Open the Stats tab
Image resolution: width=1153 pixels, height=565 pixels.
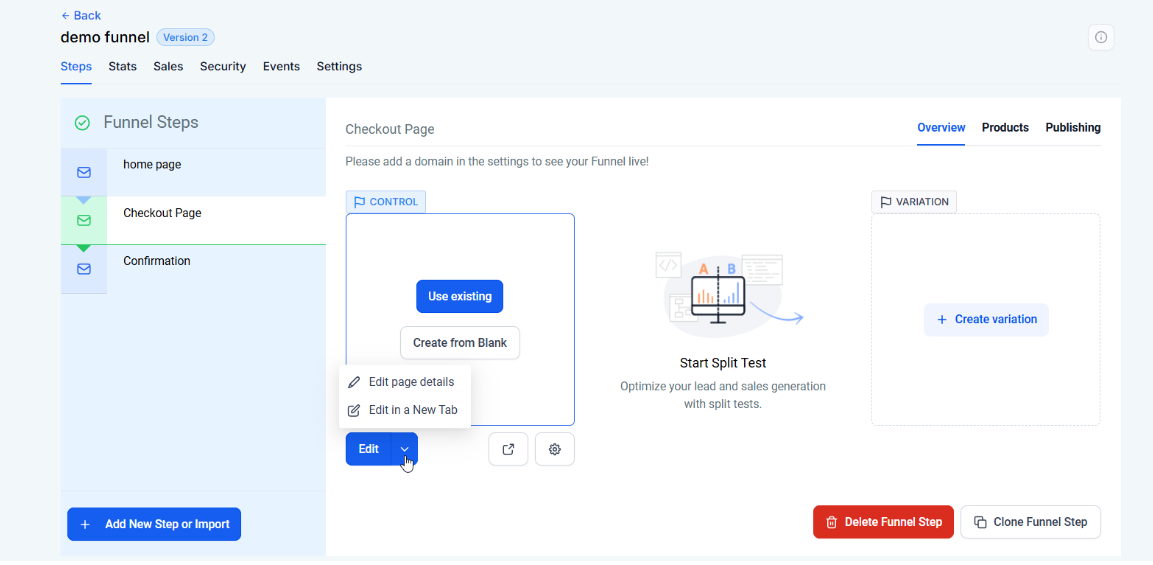pos(123,66)
